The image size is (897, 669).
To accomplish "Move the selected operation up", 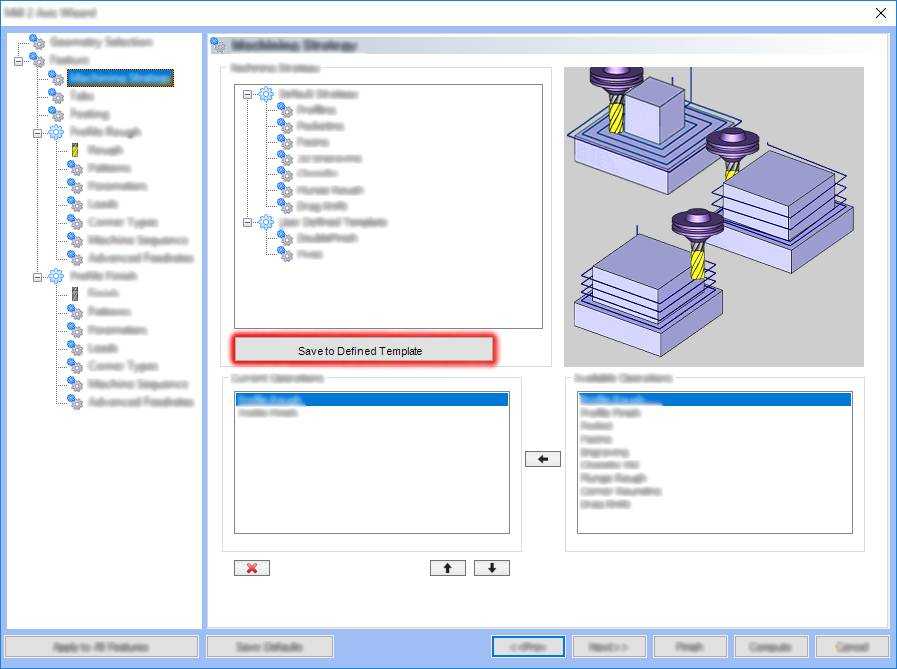I will 447,568.
